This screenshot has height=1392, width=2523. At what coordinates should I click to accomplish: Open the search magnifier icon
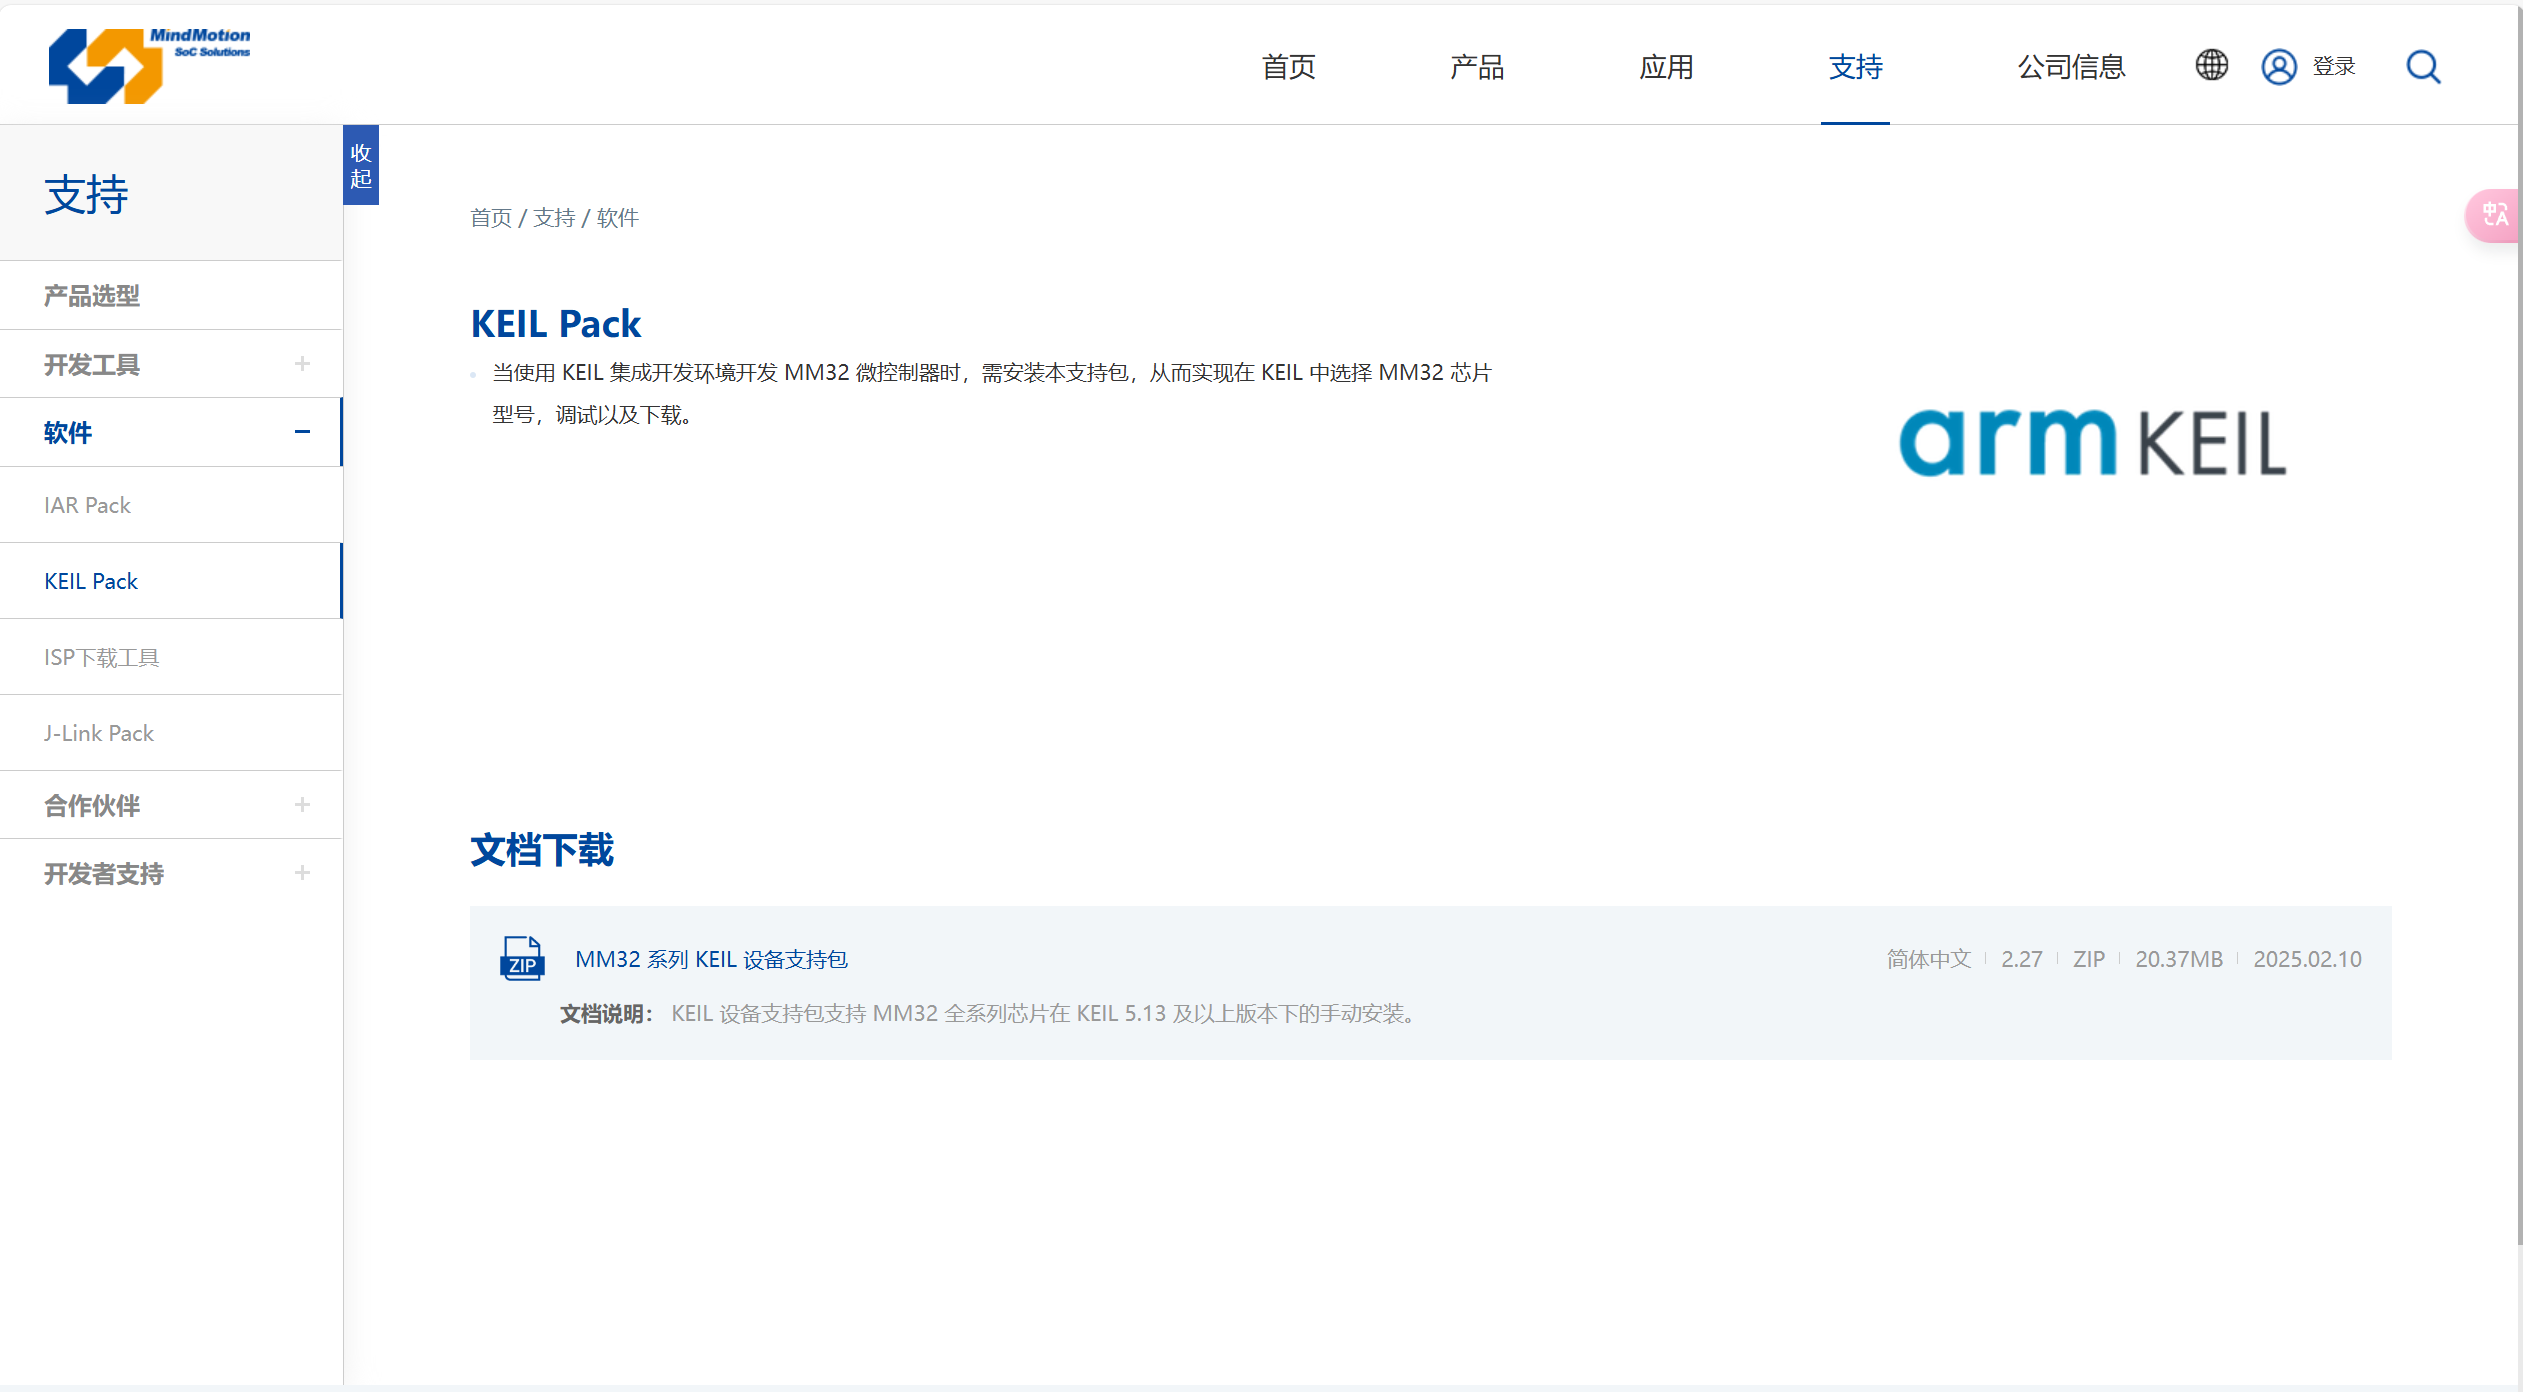(2423, 67)
